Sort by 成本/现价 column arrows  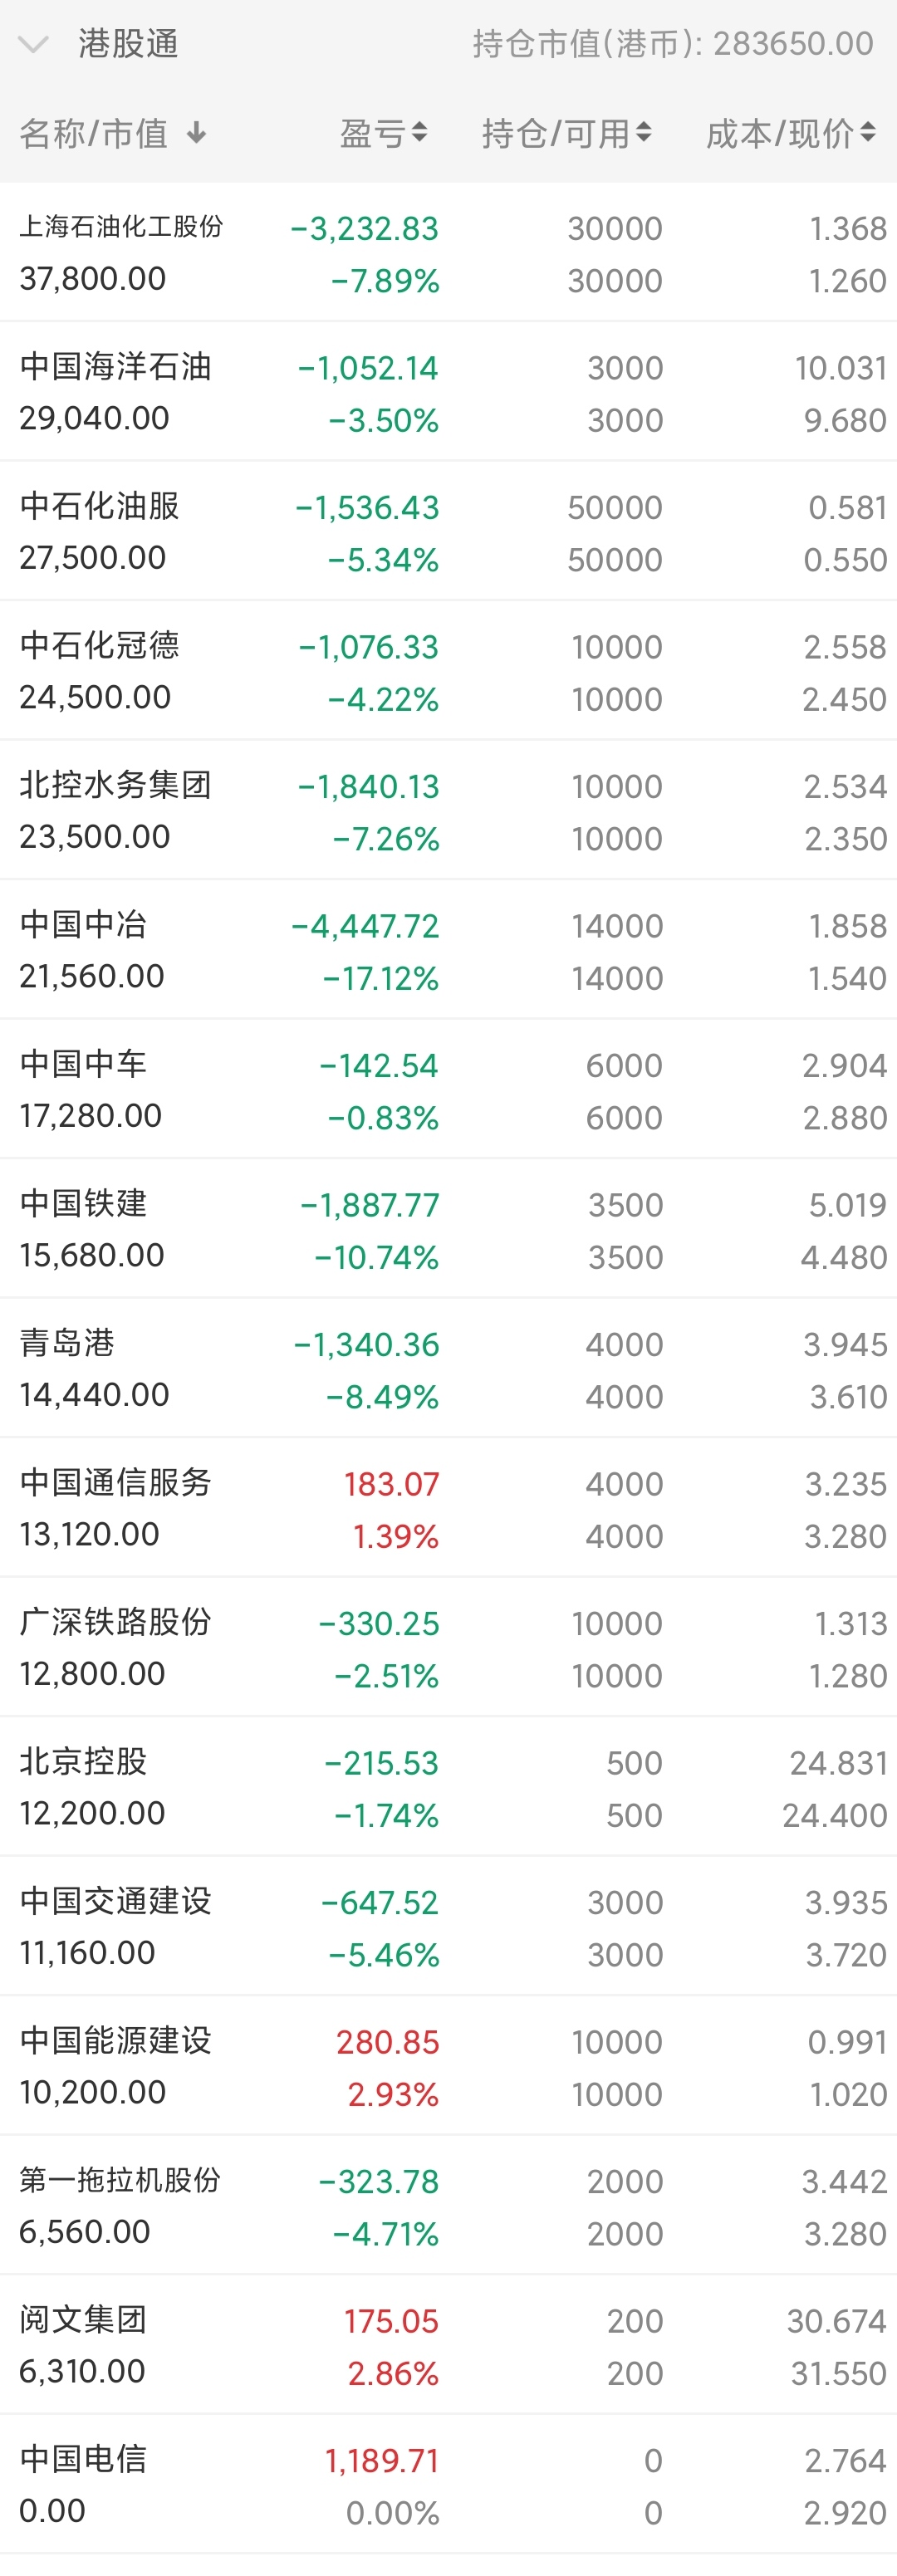point(867,133)
